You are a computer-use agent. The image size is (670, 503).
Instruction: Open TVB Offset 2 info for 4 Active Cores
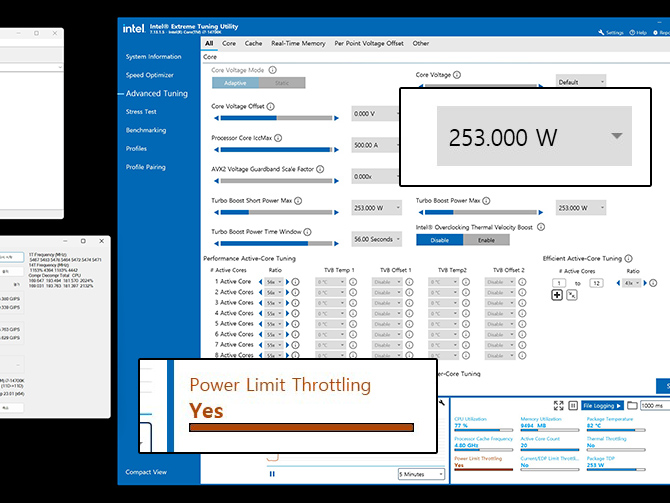(522, 313)
